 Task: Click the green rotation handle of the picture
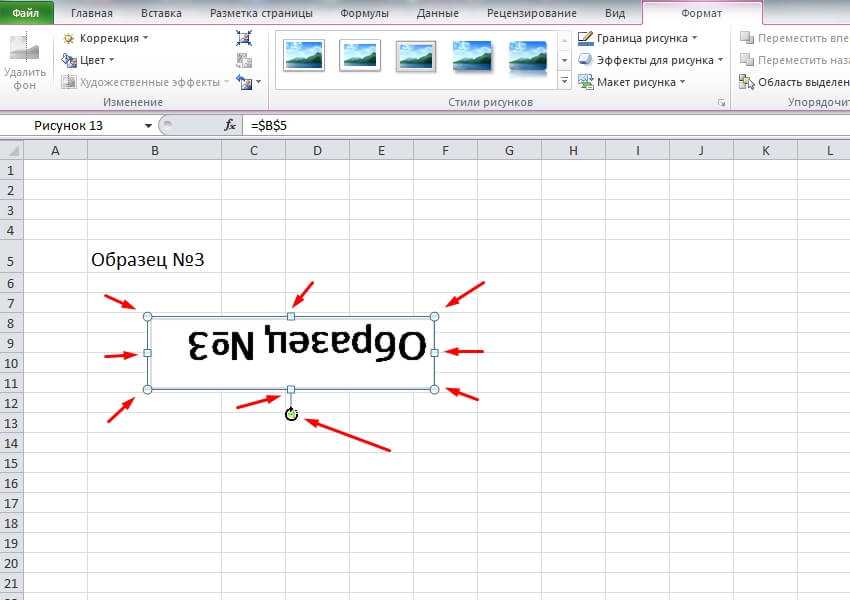(x=292, y=415)
